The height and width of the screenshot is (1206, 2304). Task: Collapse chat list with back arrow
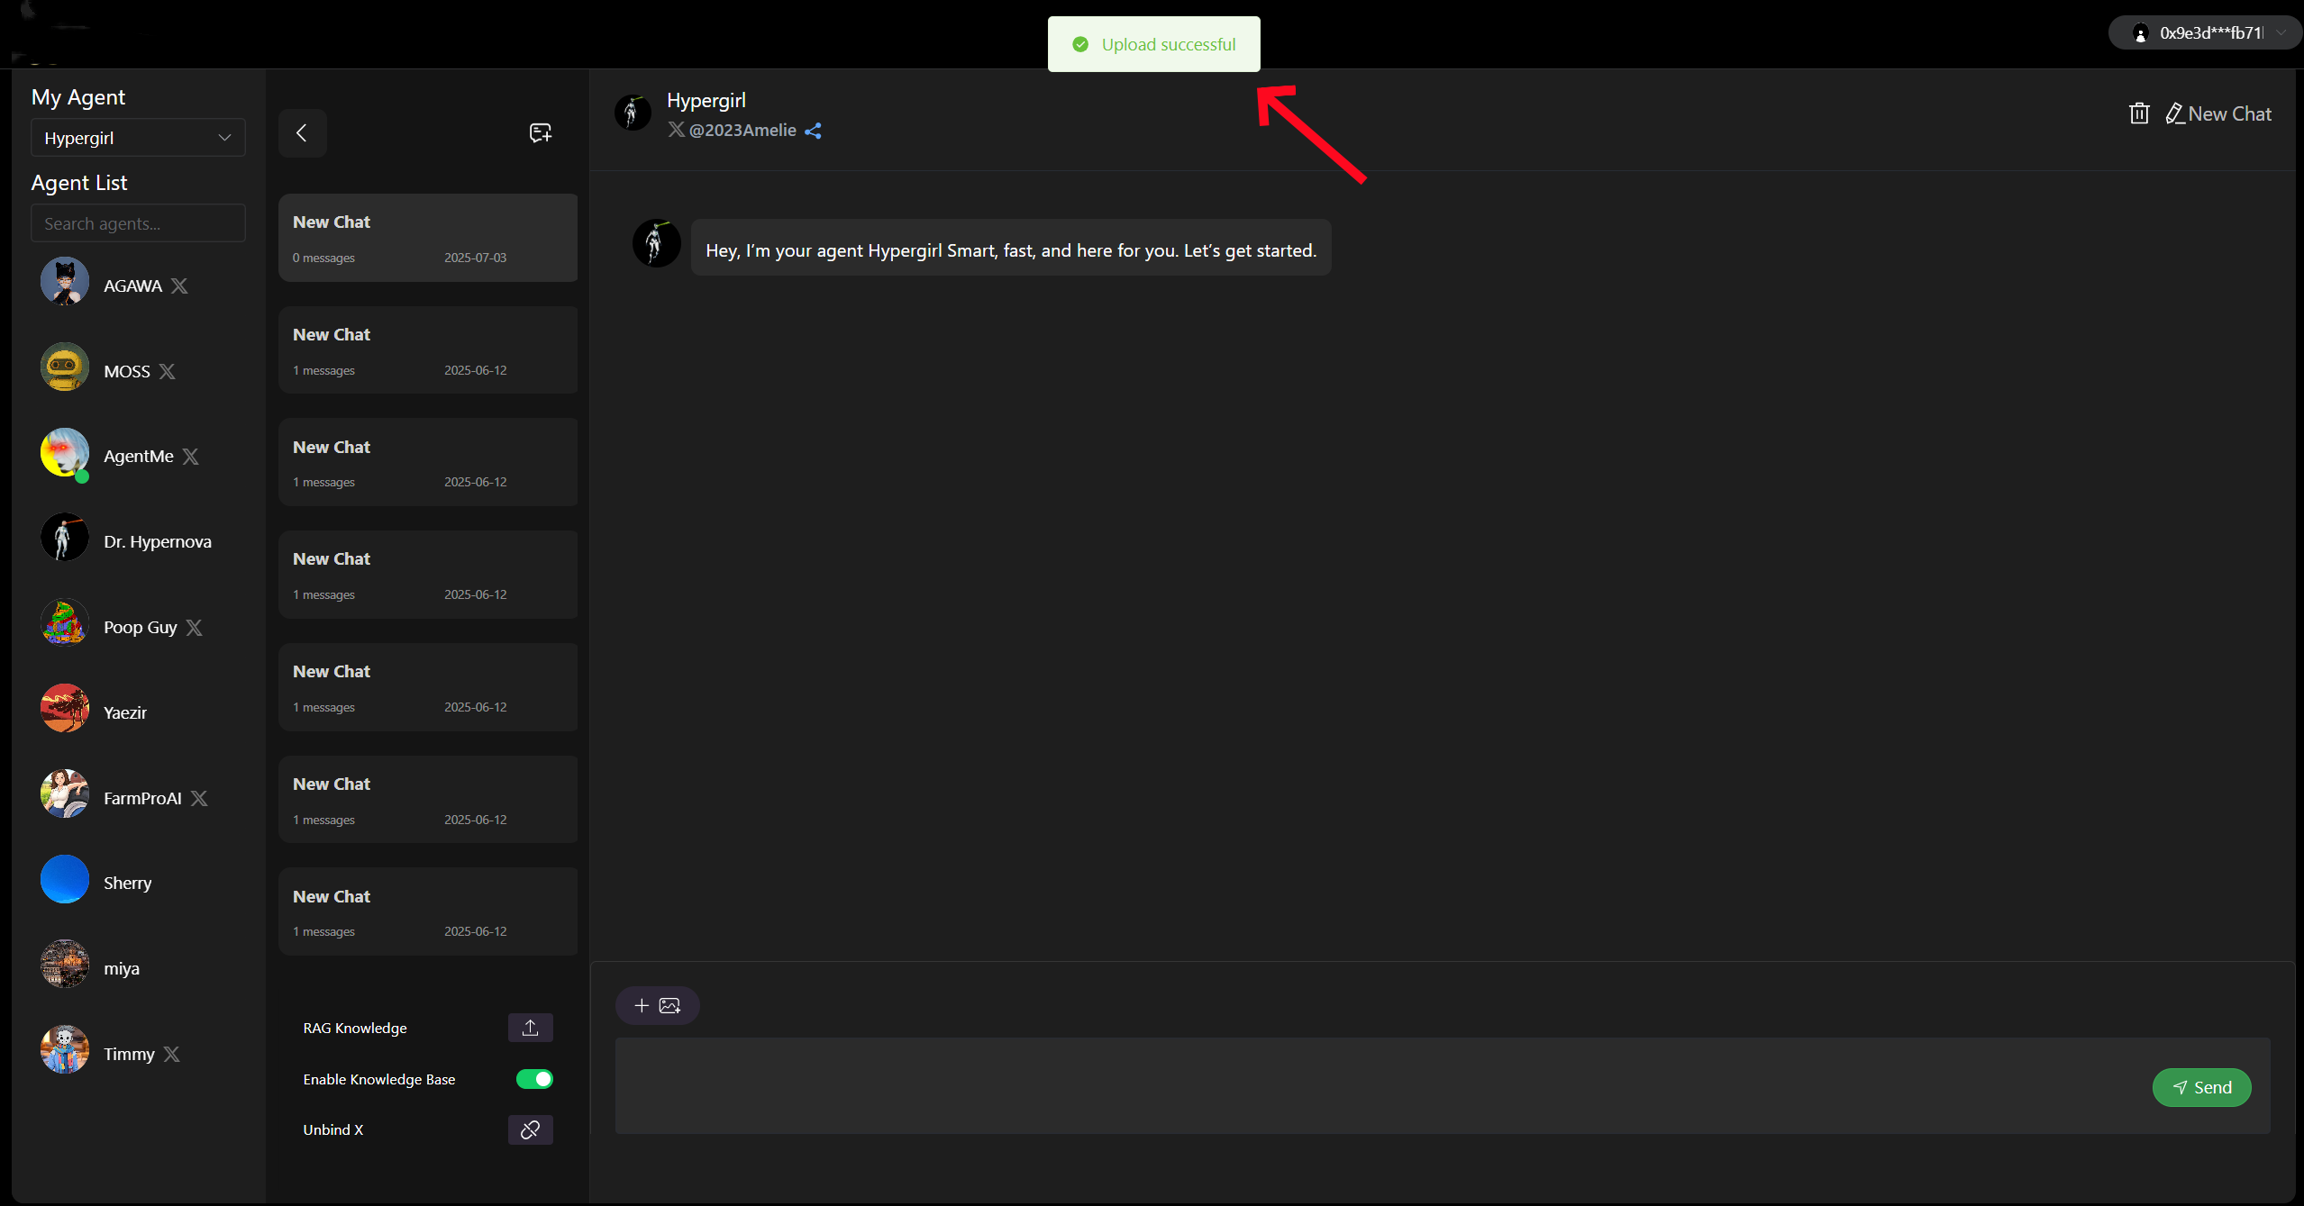tap(302, 133)
